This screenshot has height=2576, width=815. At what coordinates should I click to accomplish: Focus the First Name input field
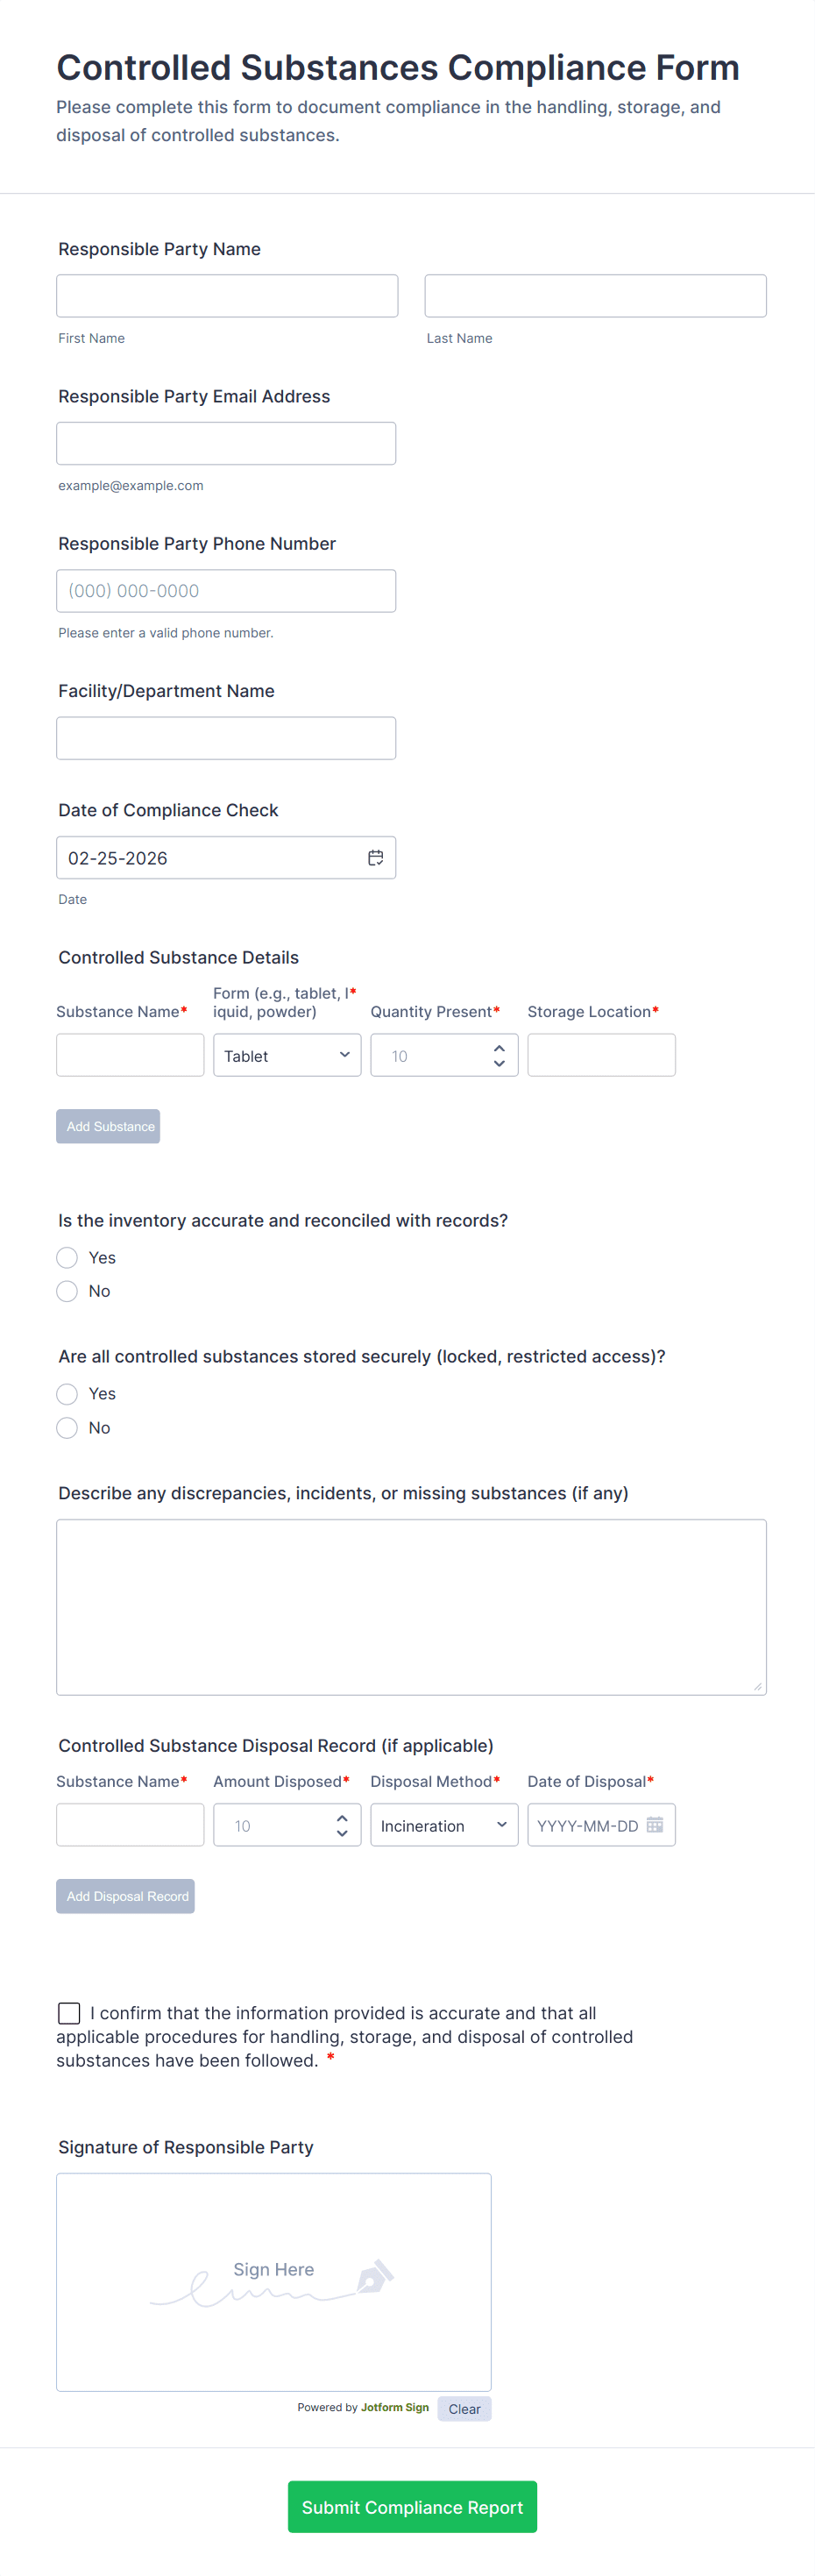pyautogui.click(x=227, y=296)
